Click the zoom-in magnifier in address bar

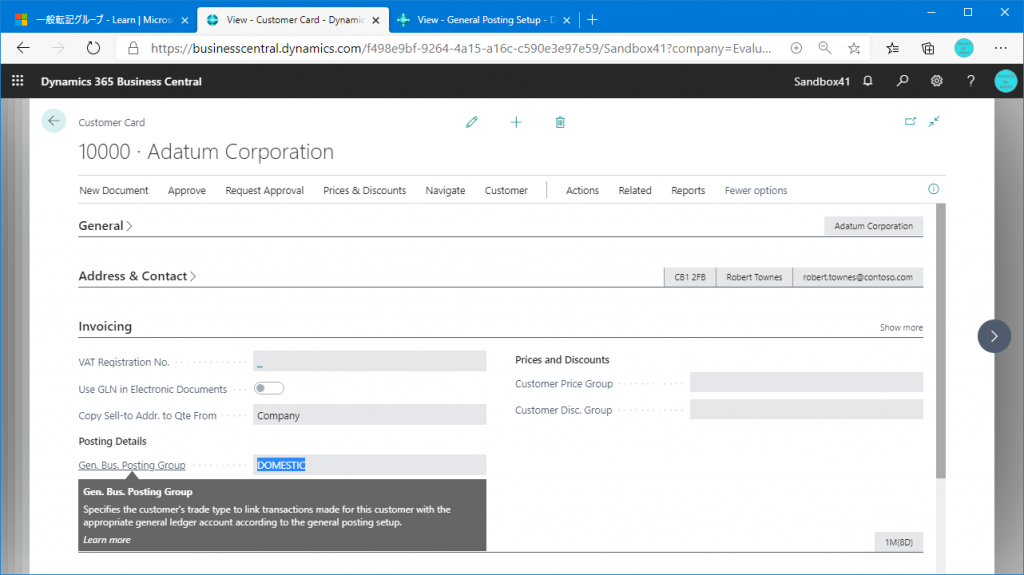[796, 48]
